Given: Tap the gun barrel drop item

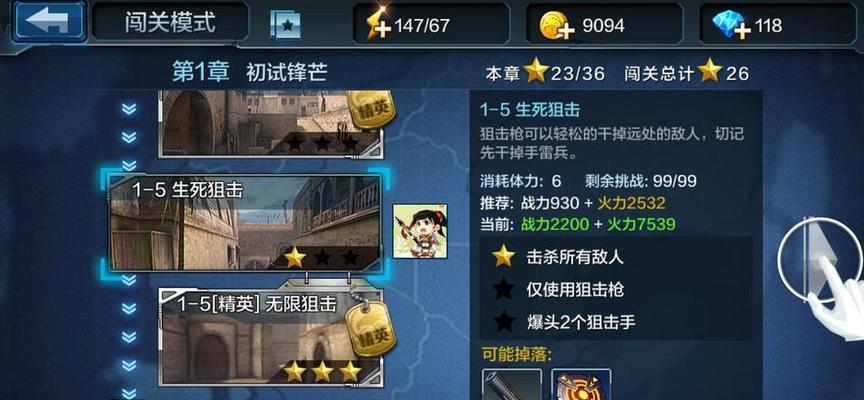Looking at the screenshot, I should pos(512,384).
